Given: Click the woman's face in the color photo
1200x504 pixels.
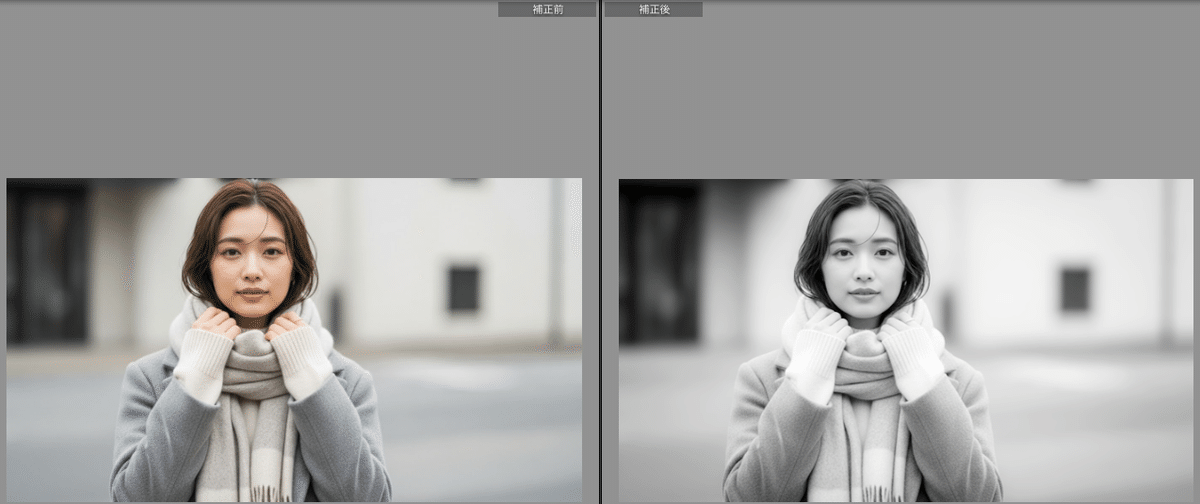Looking at the screenshot, I should coord(252,263).
